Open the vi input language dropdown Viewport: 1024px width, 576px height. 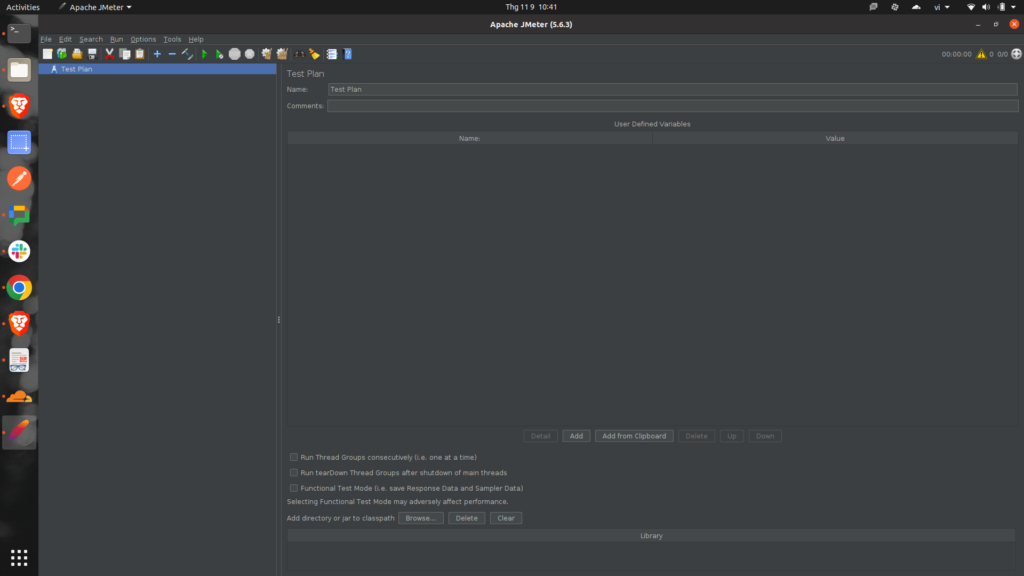tap(941, 7)
